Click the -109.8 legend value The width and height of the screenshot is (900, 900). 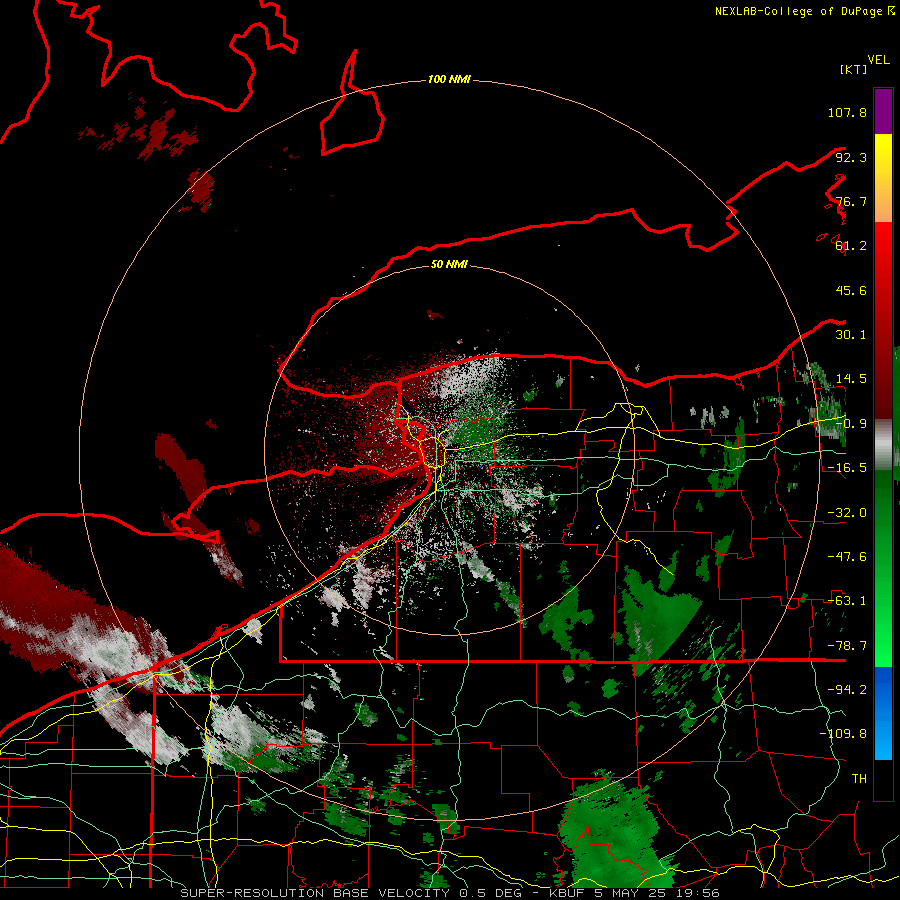point(843,734)
